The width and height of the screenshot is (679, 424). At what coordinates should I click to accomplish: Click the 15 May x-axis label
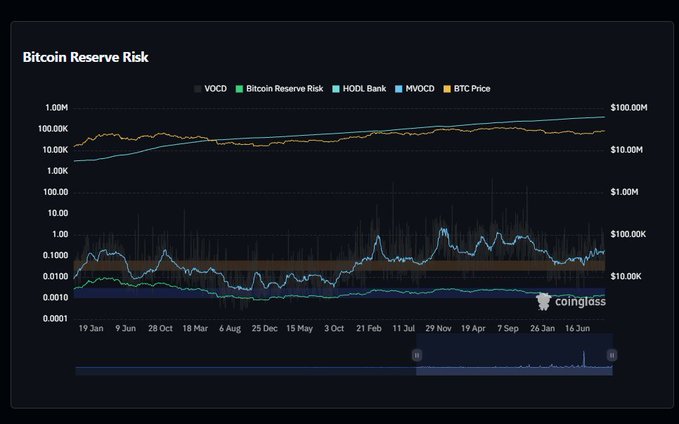click(299, 329)
